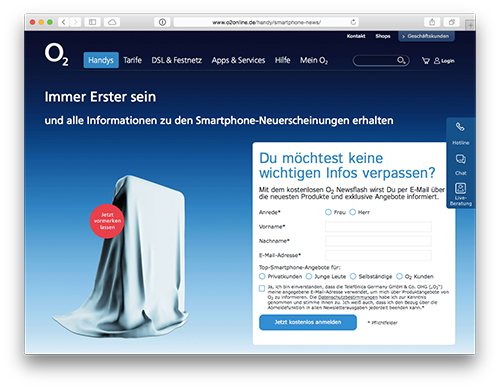The width and height of the screenshot is (500, 389).
Task: Open Apps & Services menu
Action: pyautogui.click(x=238, y=60)
